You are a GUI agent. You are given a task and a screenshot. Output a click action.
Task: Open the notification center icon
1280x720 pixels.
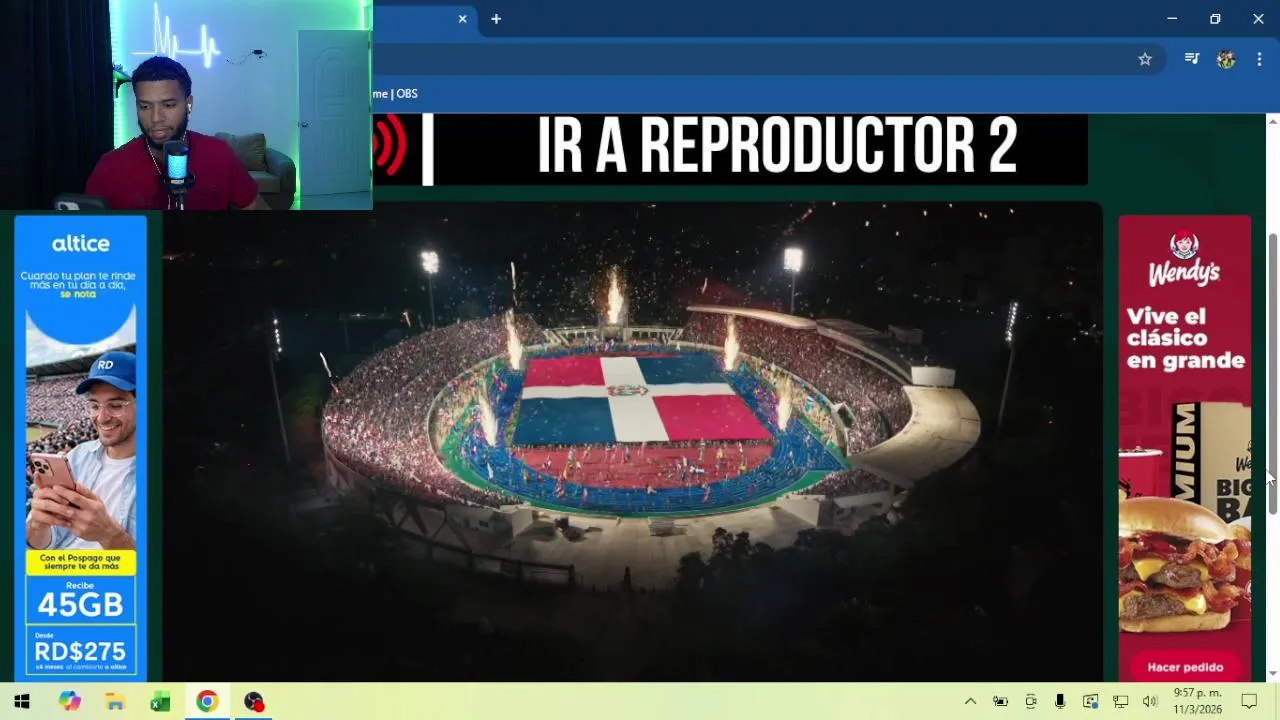[1249, 701]
